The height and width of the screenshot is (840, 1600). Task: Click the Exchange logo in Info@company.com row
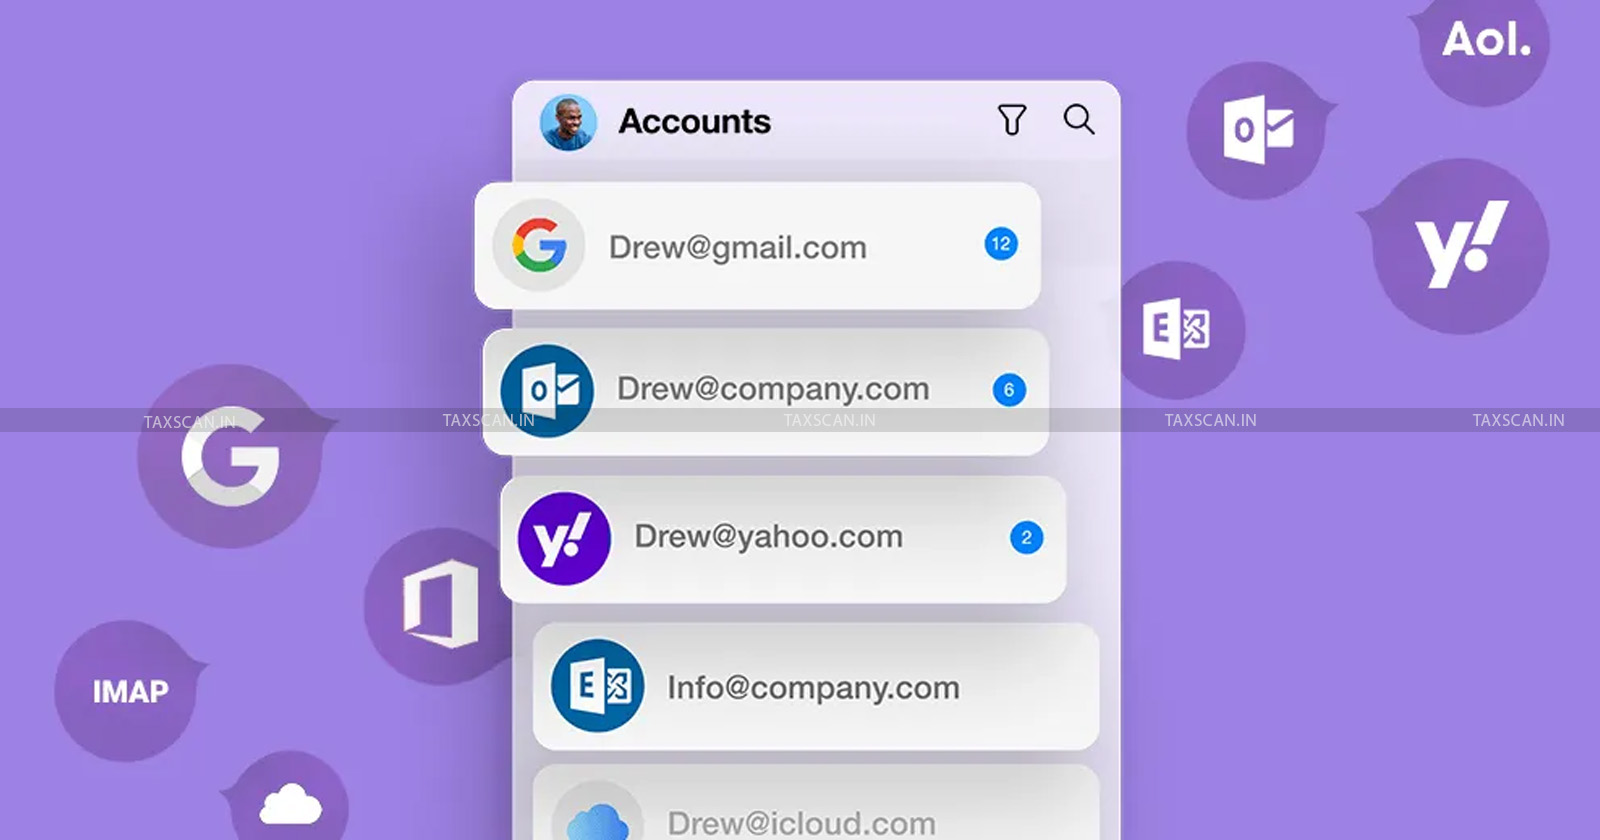598,686
